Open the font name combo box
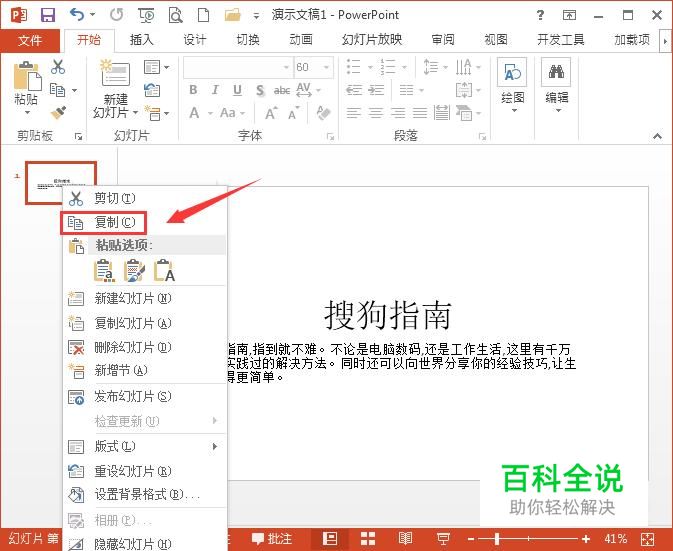 [238, 67]
